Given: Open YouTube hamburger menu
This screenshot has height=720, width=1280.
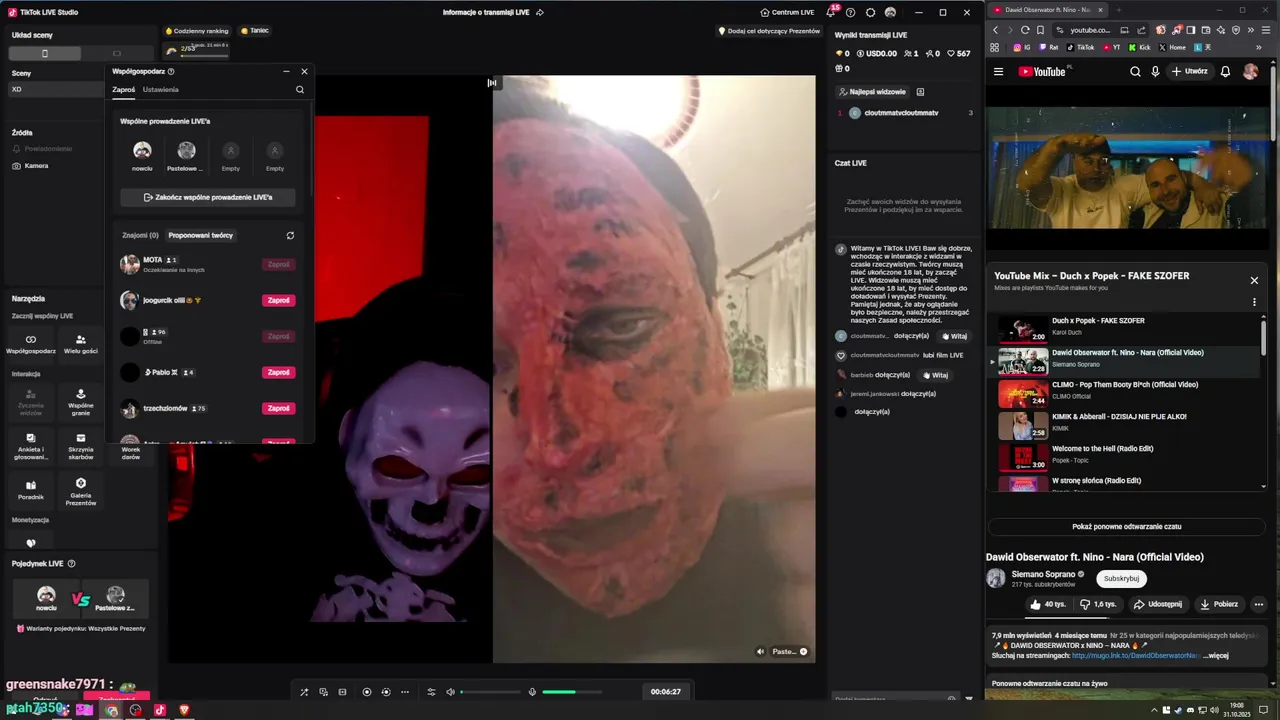Looking at the screenshot, I should coord(998,71).
